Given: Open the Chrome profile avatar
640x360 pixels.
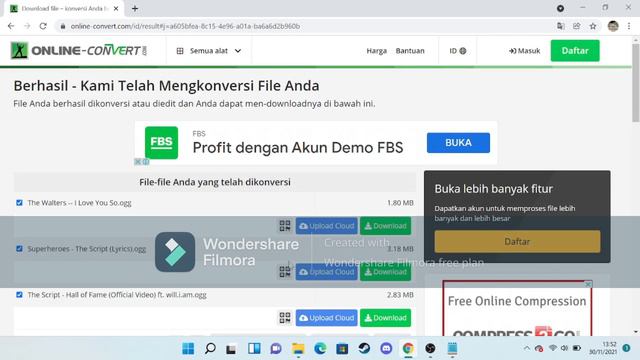Looking at the screenshot, I should [613, 26].
